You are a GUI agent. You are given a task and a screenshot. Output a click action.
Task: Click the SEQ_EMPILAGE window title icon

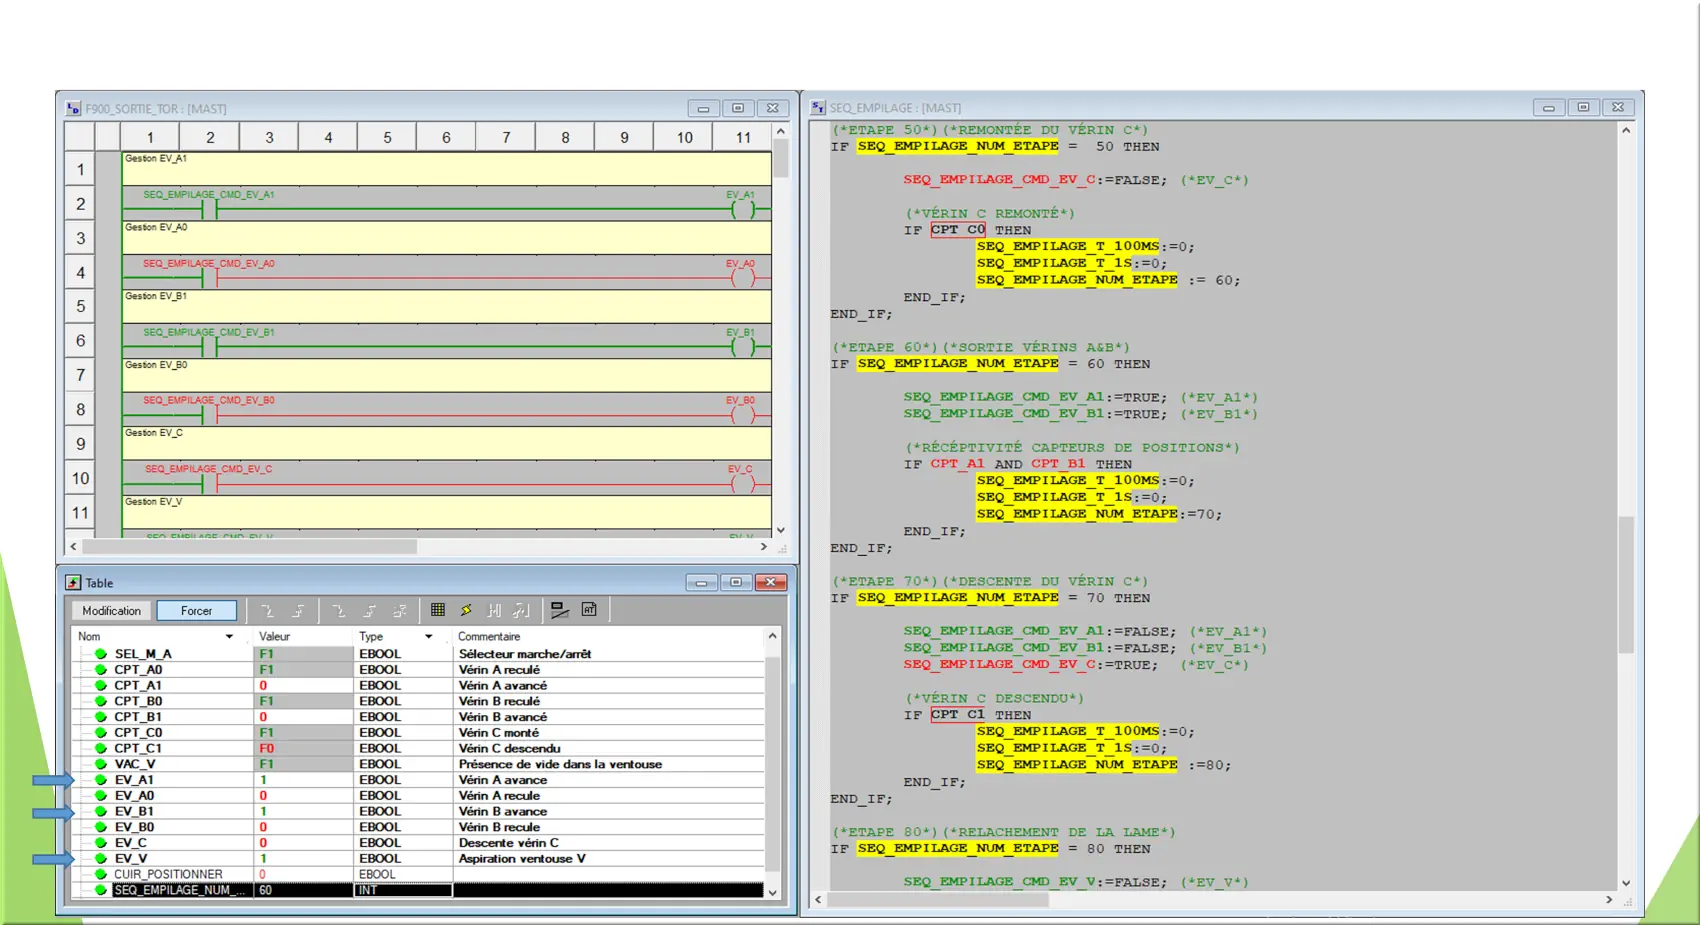[818, 108]
